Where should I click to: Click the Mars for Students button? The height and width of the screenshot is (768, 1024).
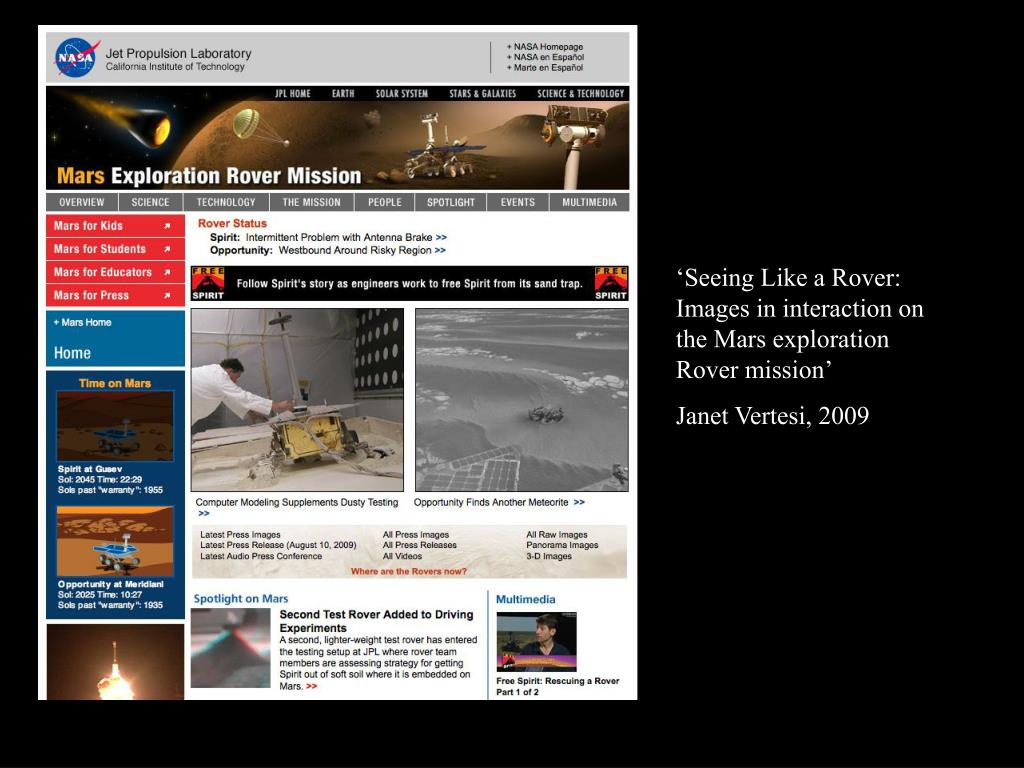[116, 249]
